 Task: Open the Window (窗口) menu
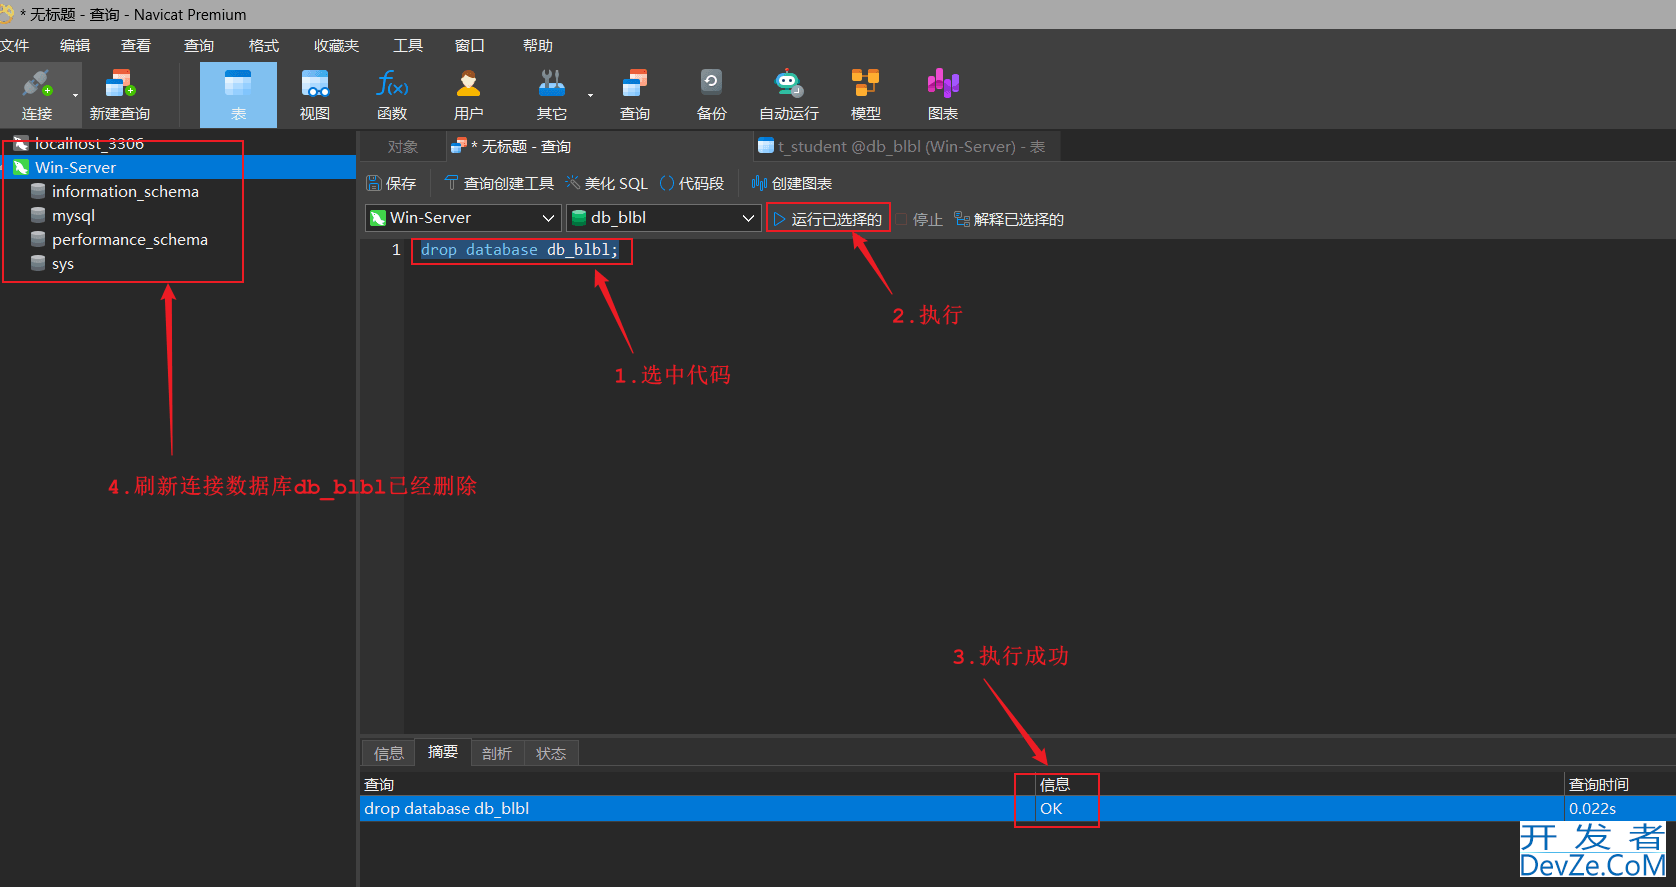pos(470,45)
